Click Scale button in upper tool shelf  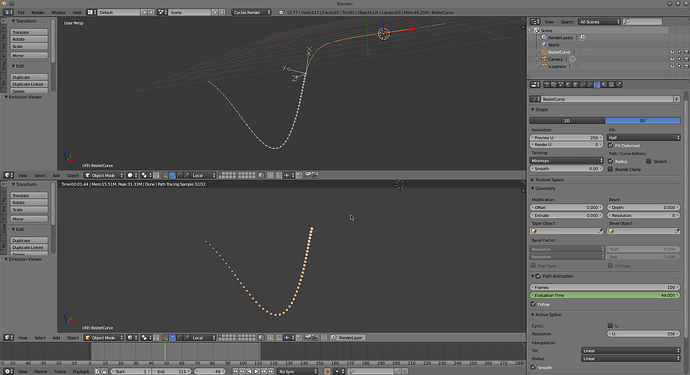[x=29, y=46]
